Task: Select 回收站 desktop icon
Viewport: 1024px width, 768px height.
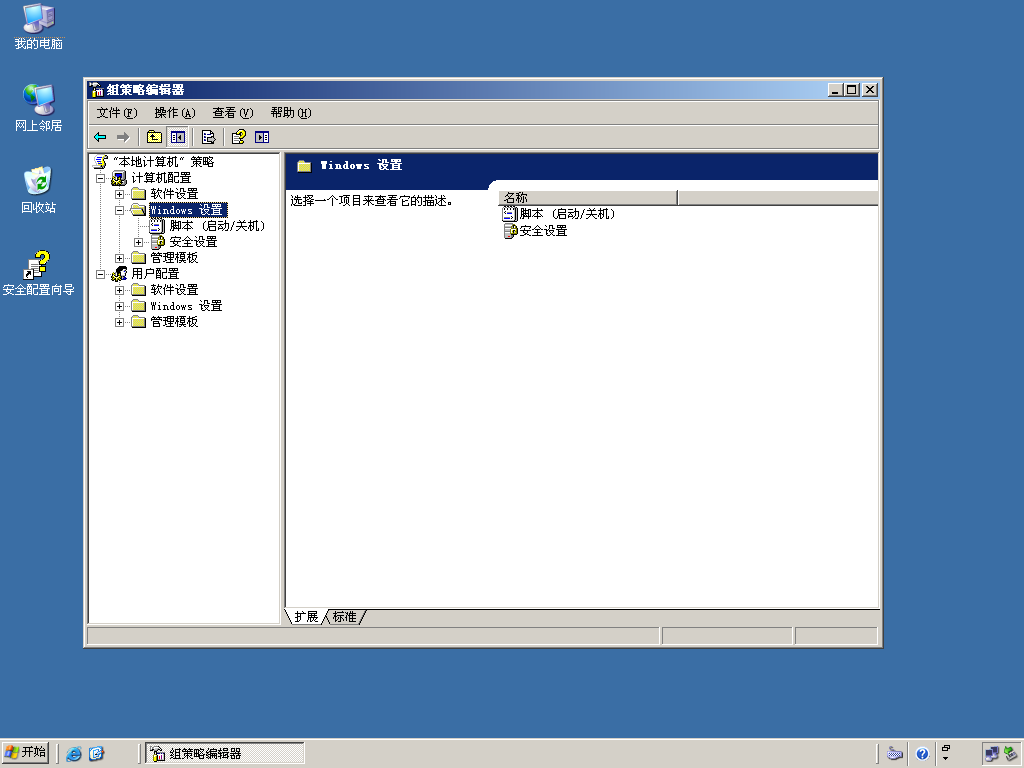Action: tap(39, 190)
